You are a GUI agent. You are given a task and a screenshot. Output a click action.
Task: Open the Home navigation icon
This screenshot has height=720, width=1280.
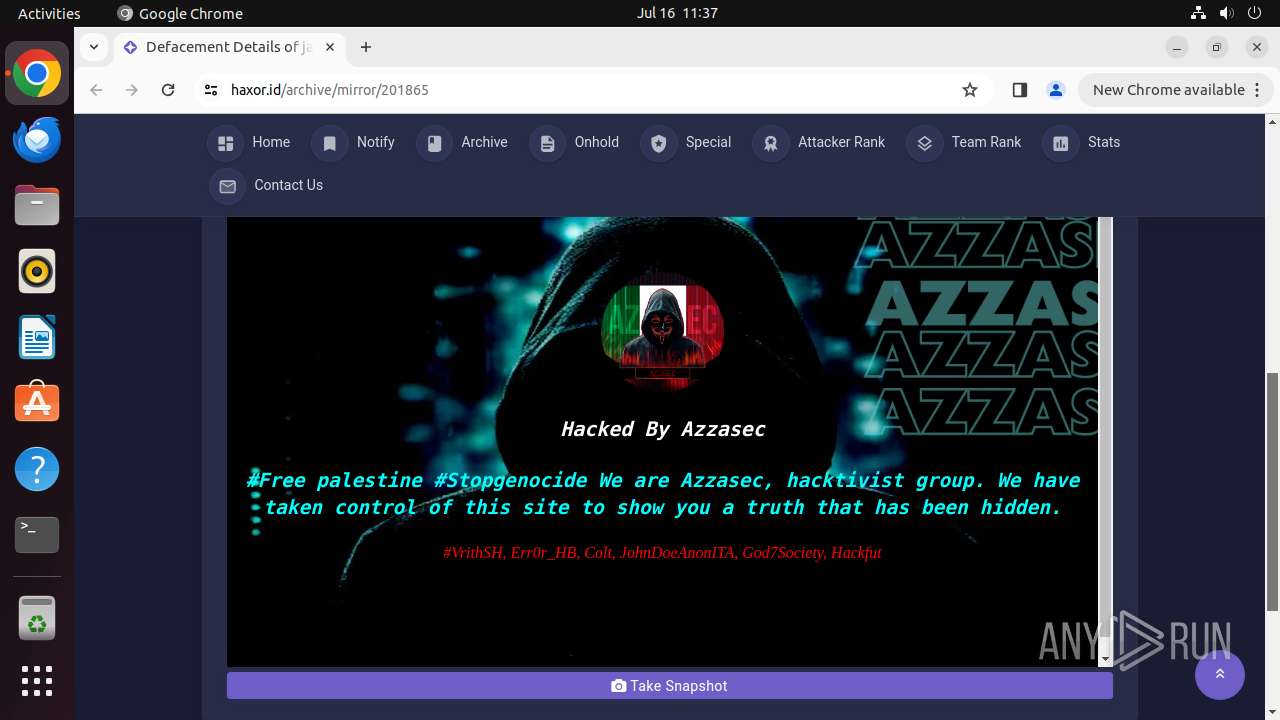[225, 143]
